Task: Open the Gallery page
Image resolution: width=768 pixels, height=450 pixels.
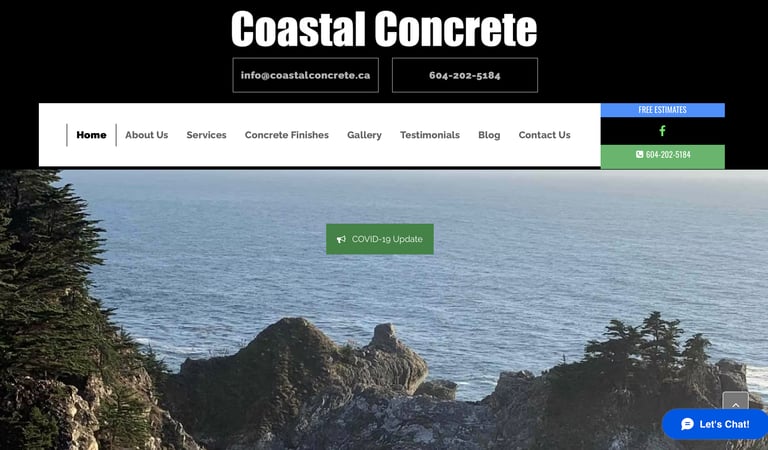Action: 364,135
